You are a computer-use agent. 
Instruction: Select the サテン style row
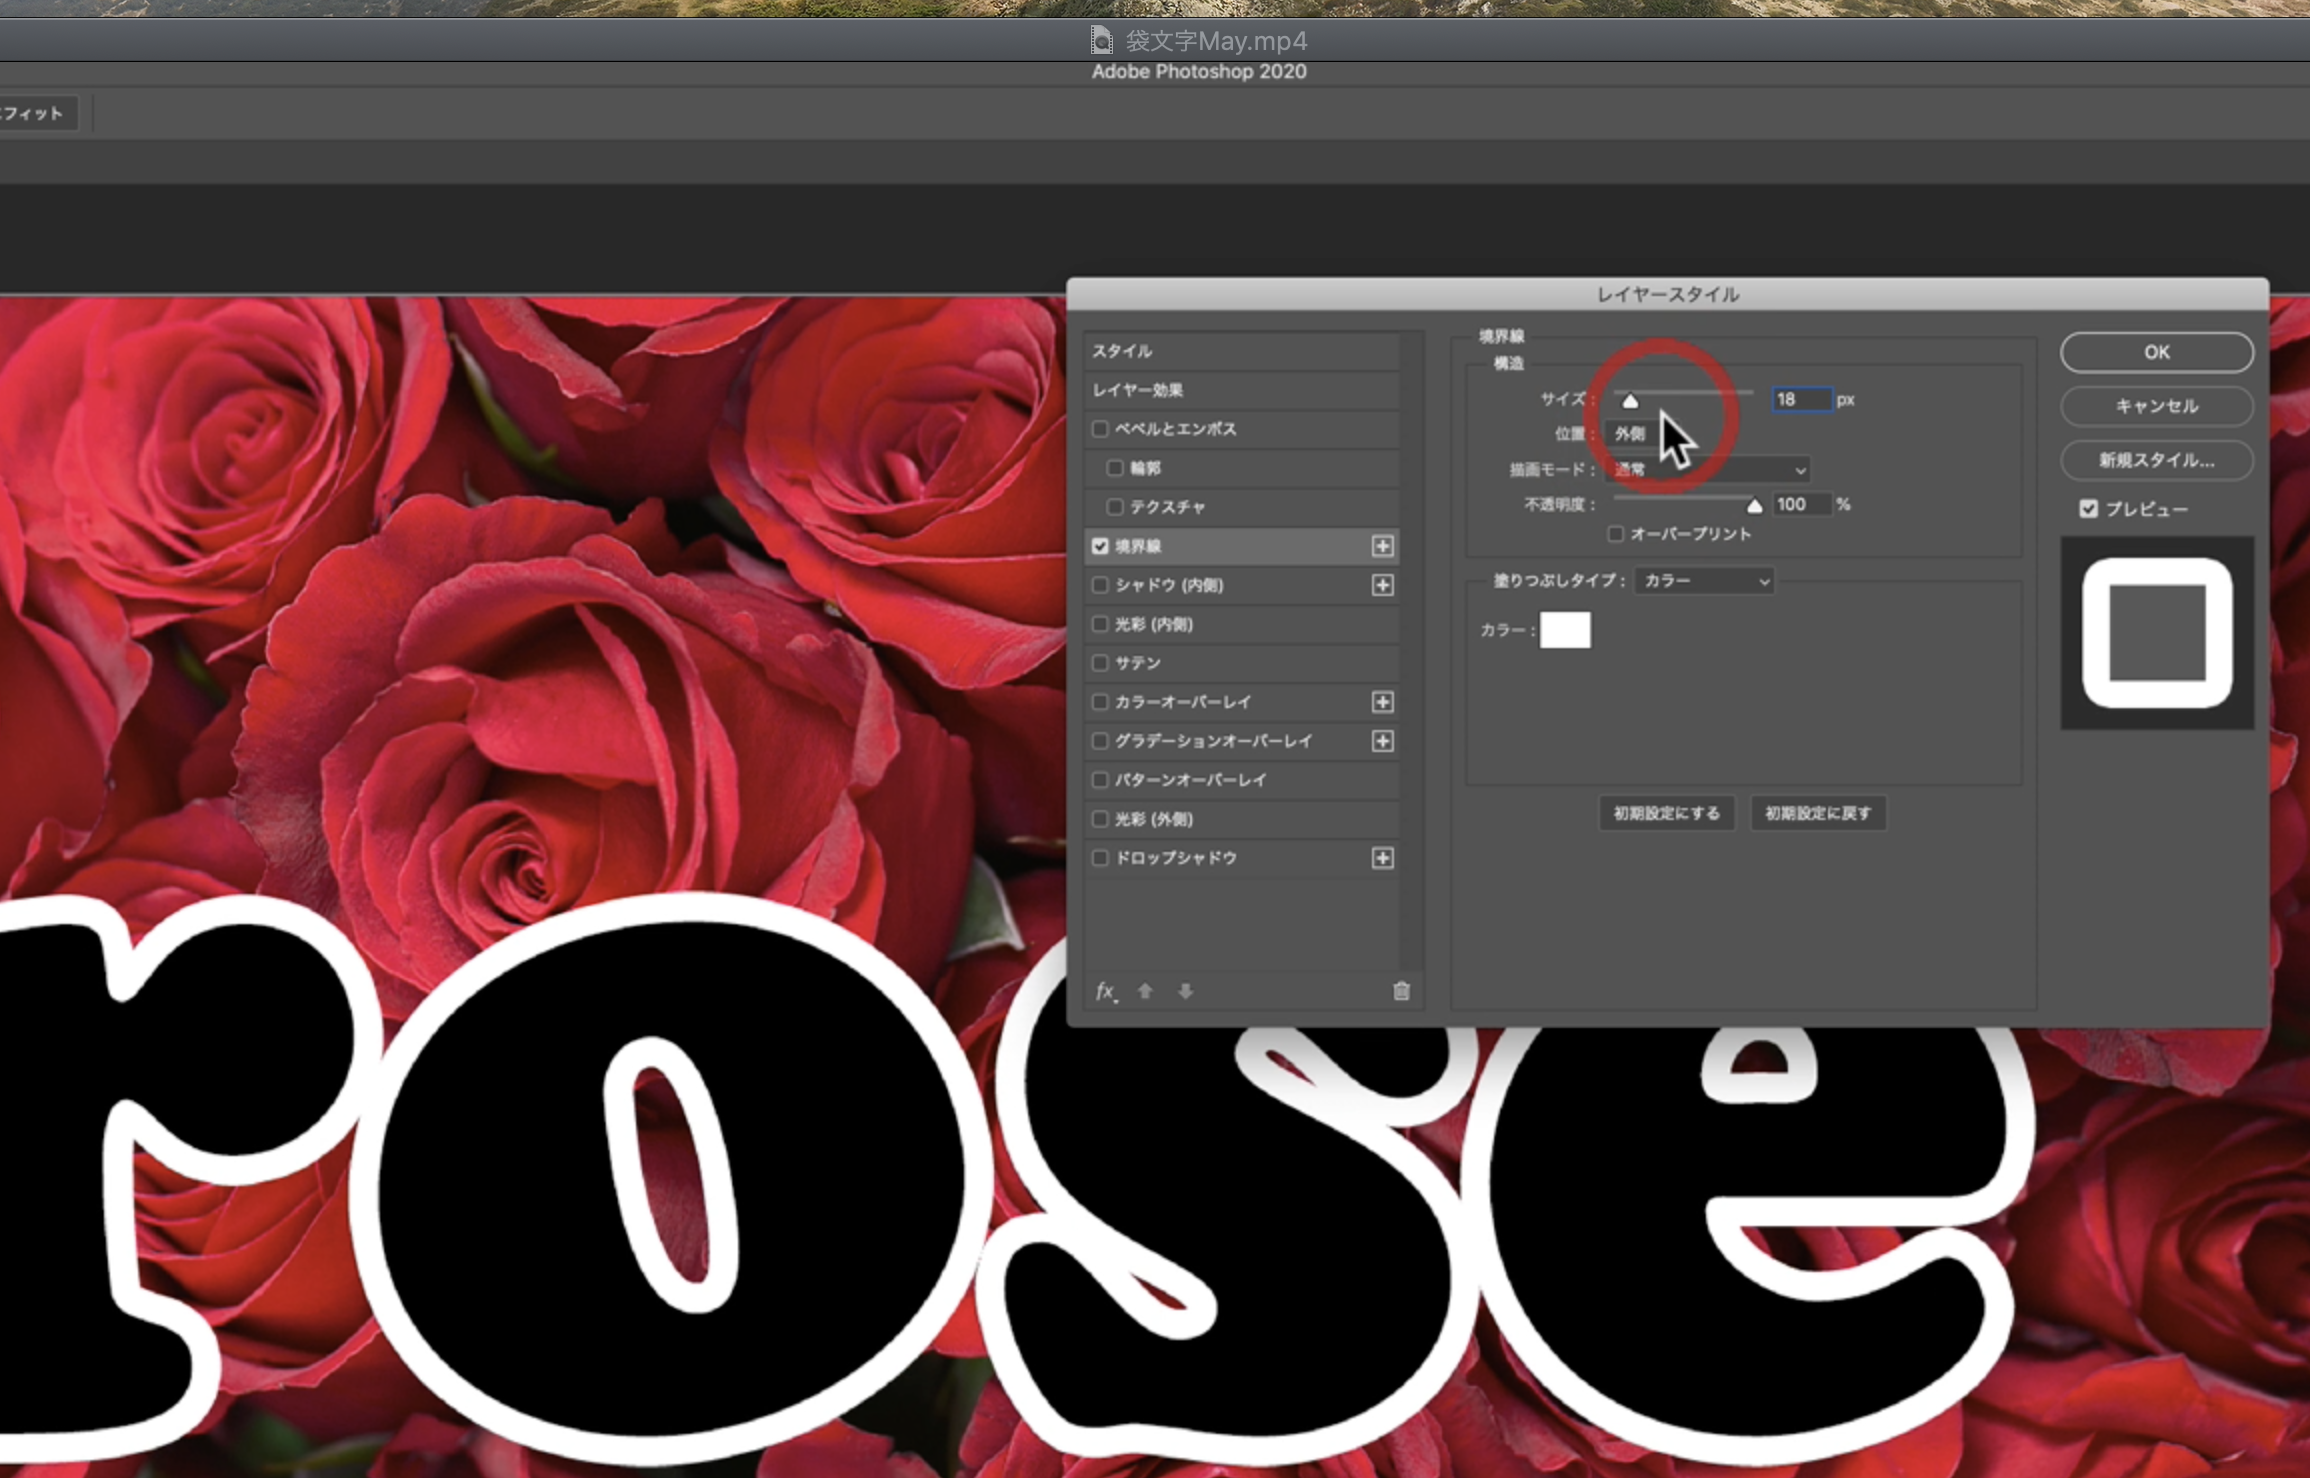click(x=1241, y=663)
